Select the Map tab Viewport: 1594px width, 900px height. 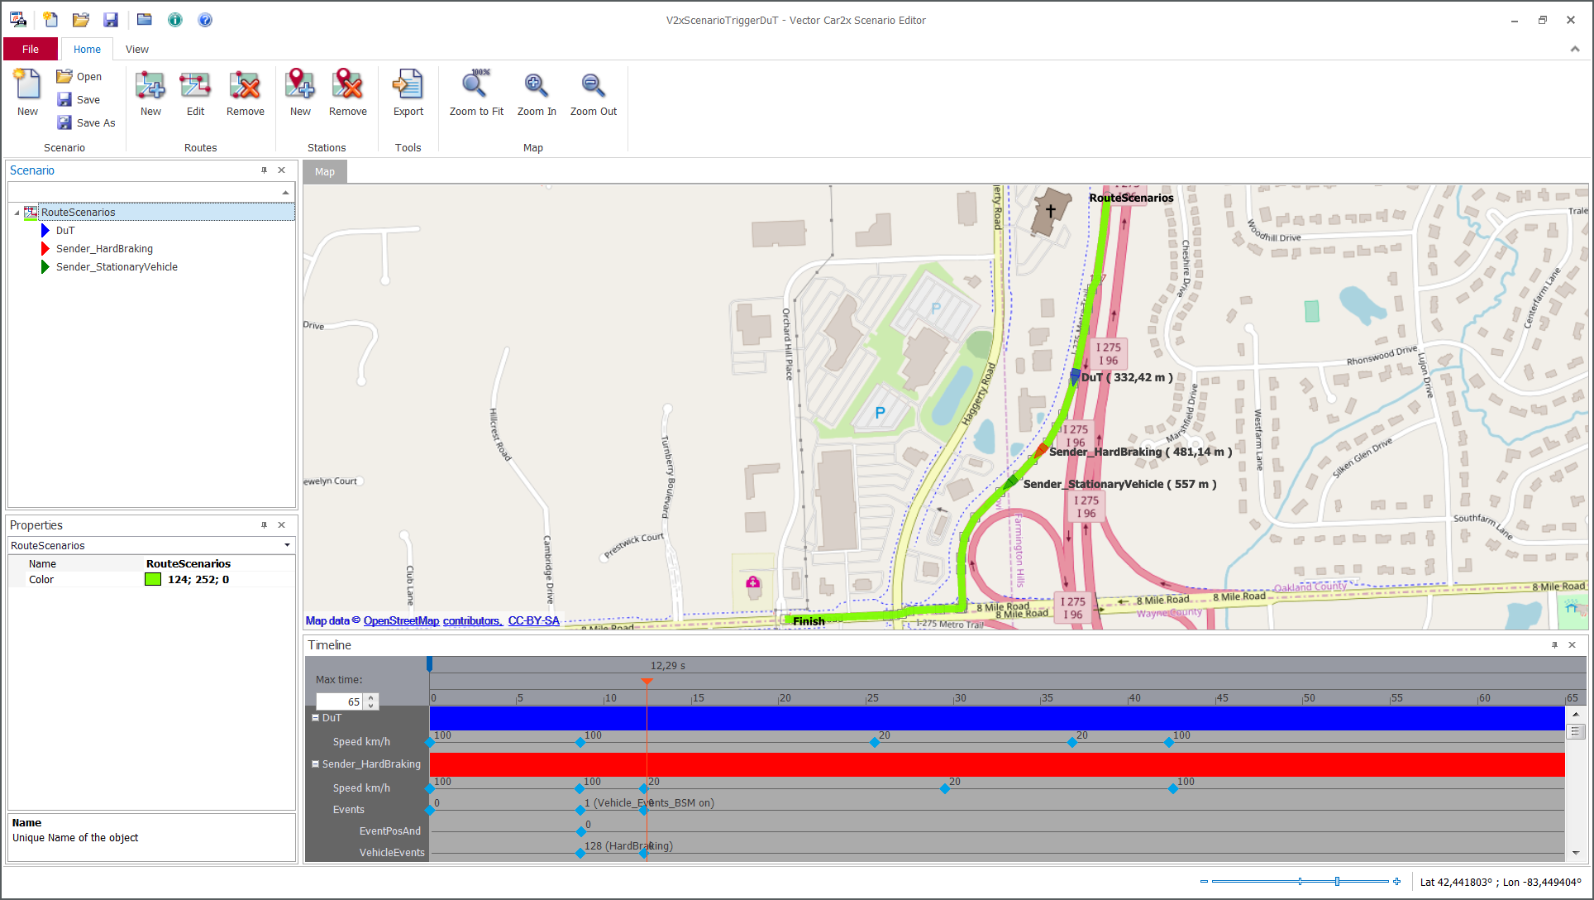click(325, 172)
